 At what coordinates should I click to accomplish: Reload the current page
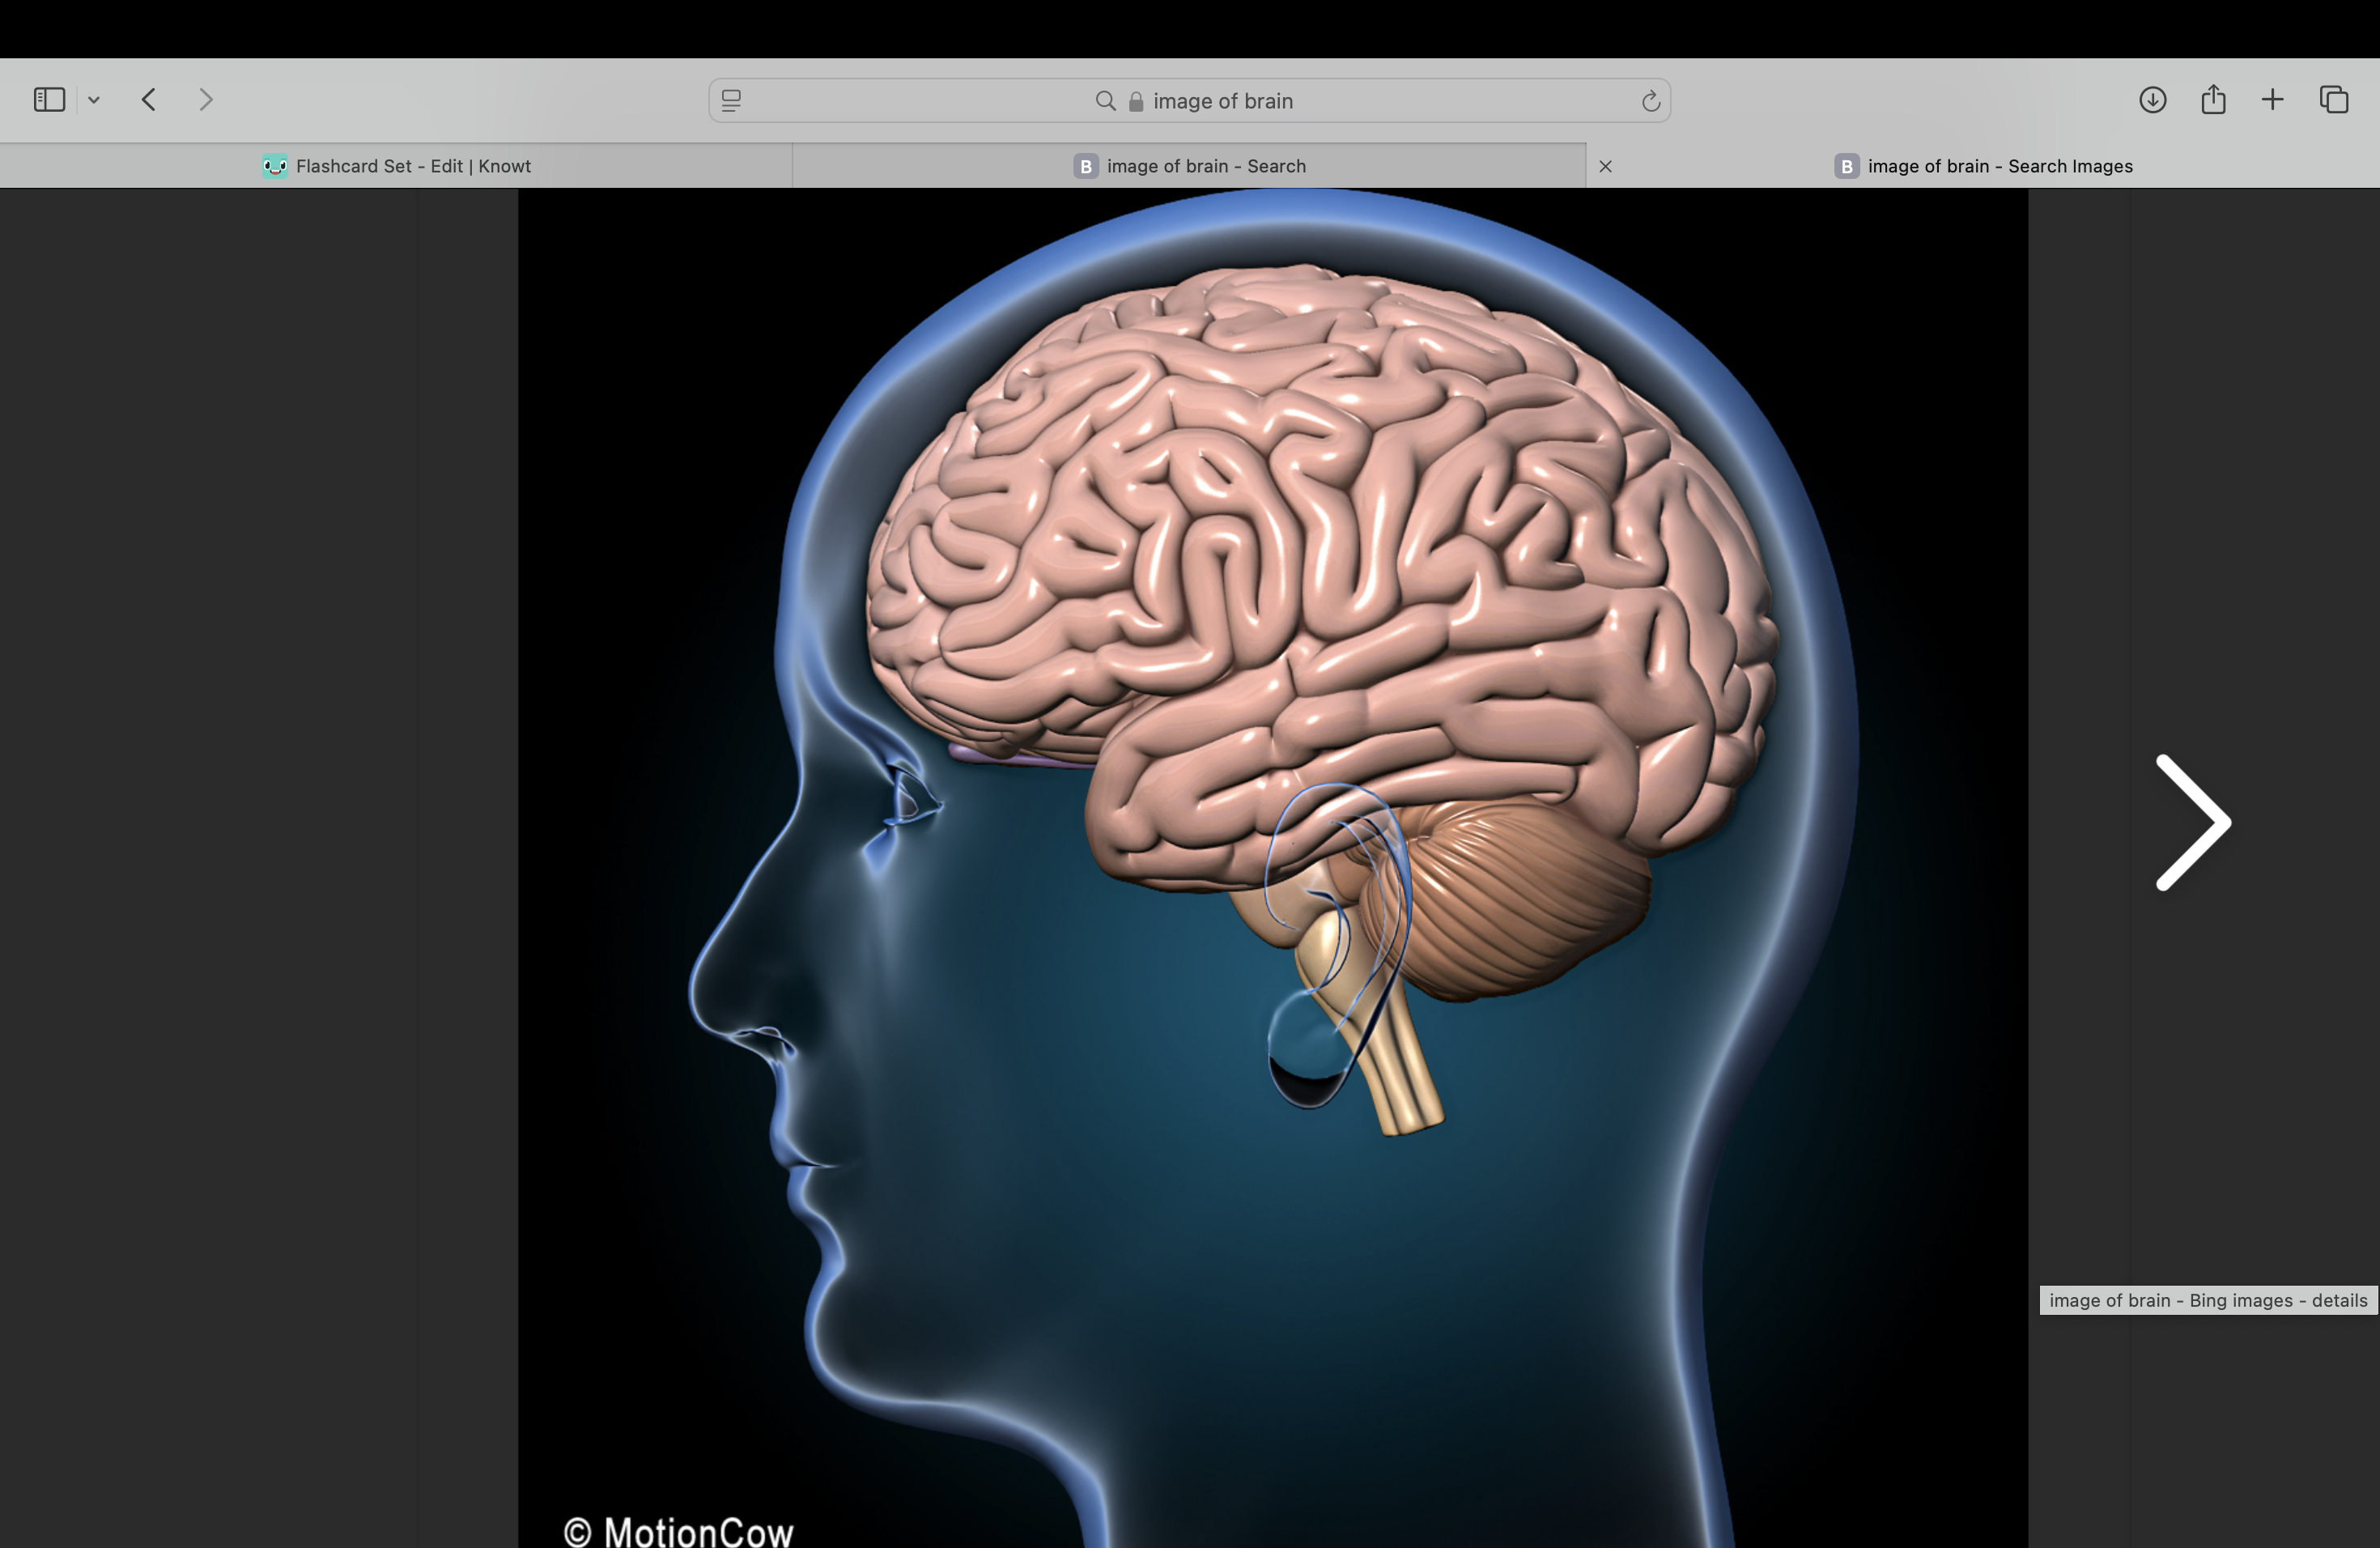[1650, 101]
